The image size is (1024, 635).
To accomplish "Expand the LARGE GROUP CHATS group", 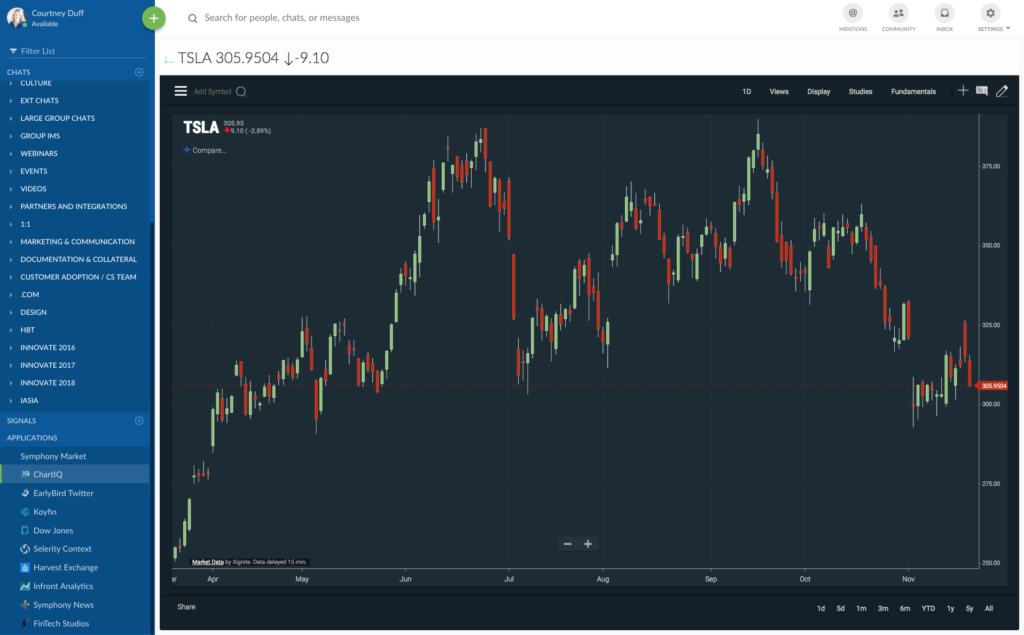I will 10,118.
